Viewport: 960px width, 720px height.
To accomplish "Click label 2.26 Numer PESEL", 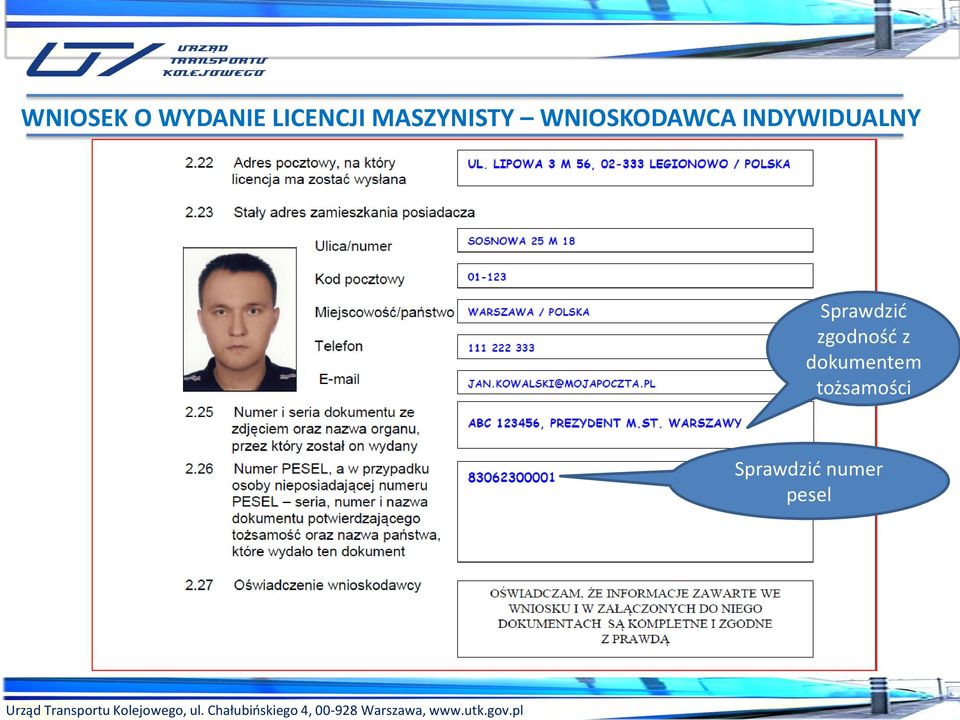I will 313,510.
